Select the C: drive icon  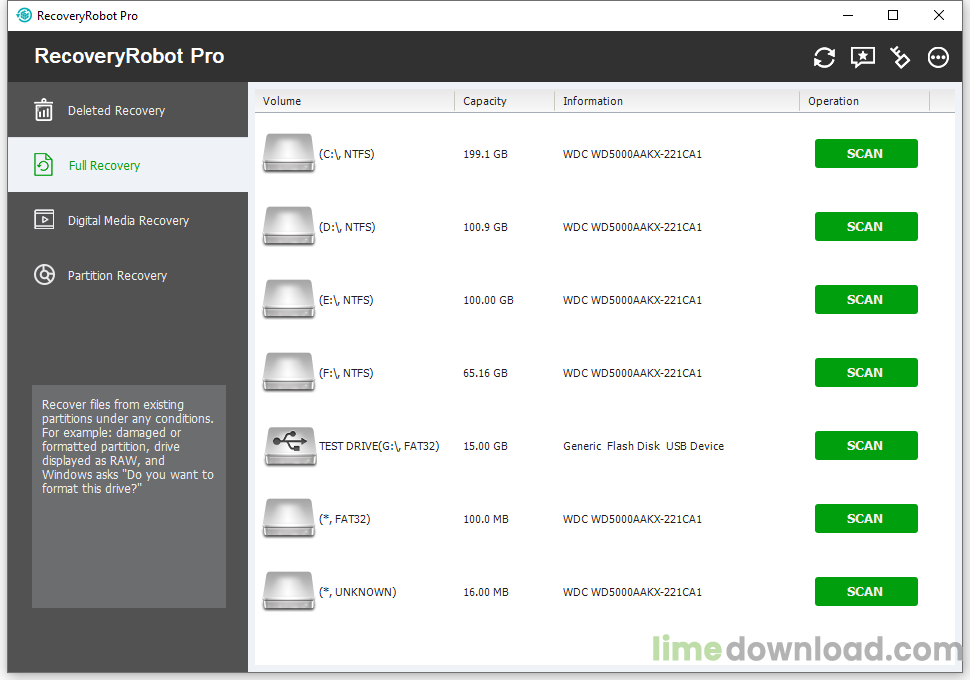pos(289,153)
